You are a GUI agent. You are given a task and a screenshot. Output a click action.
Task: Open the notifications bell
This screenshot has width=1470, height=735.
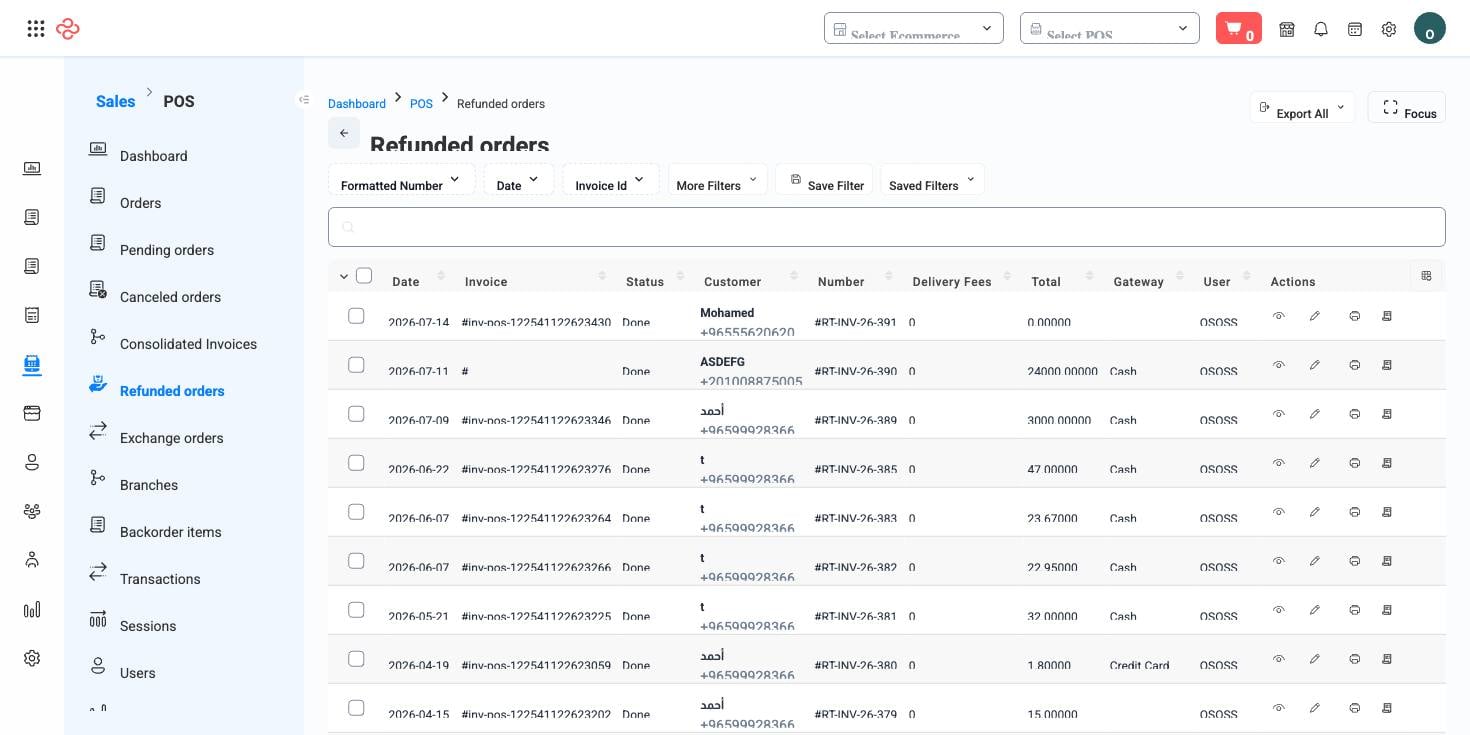pos(1321,29)
